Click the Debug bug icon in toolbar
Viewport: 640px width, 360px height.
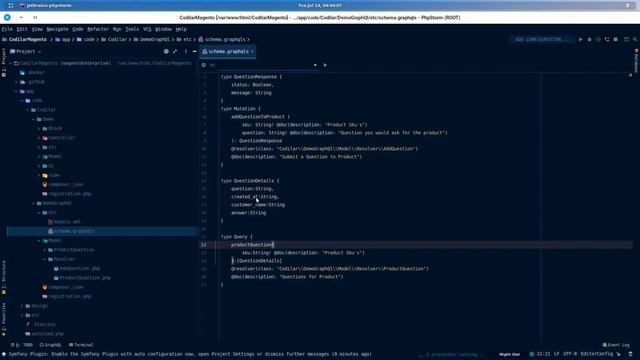pos(589,40)
